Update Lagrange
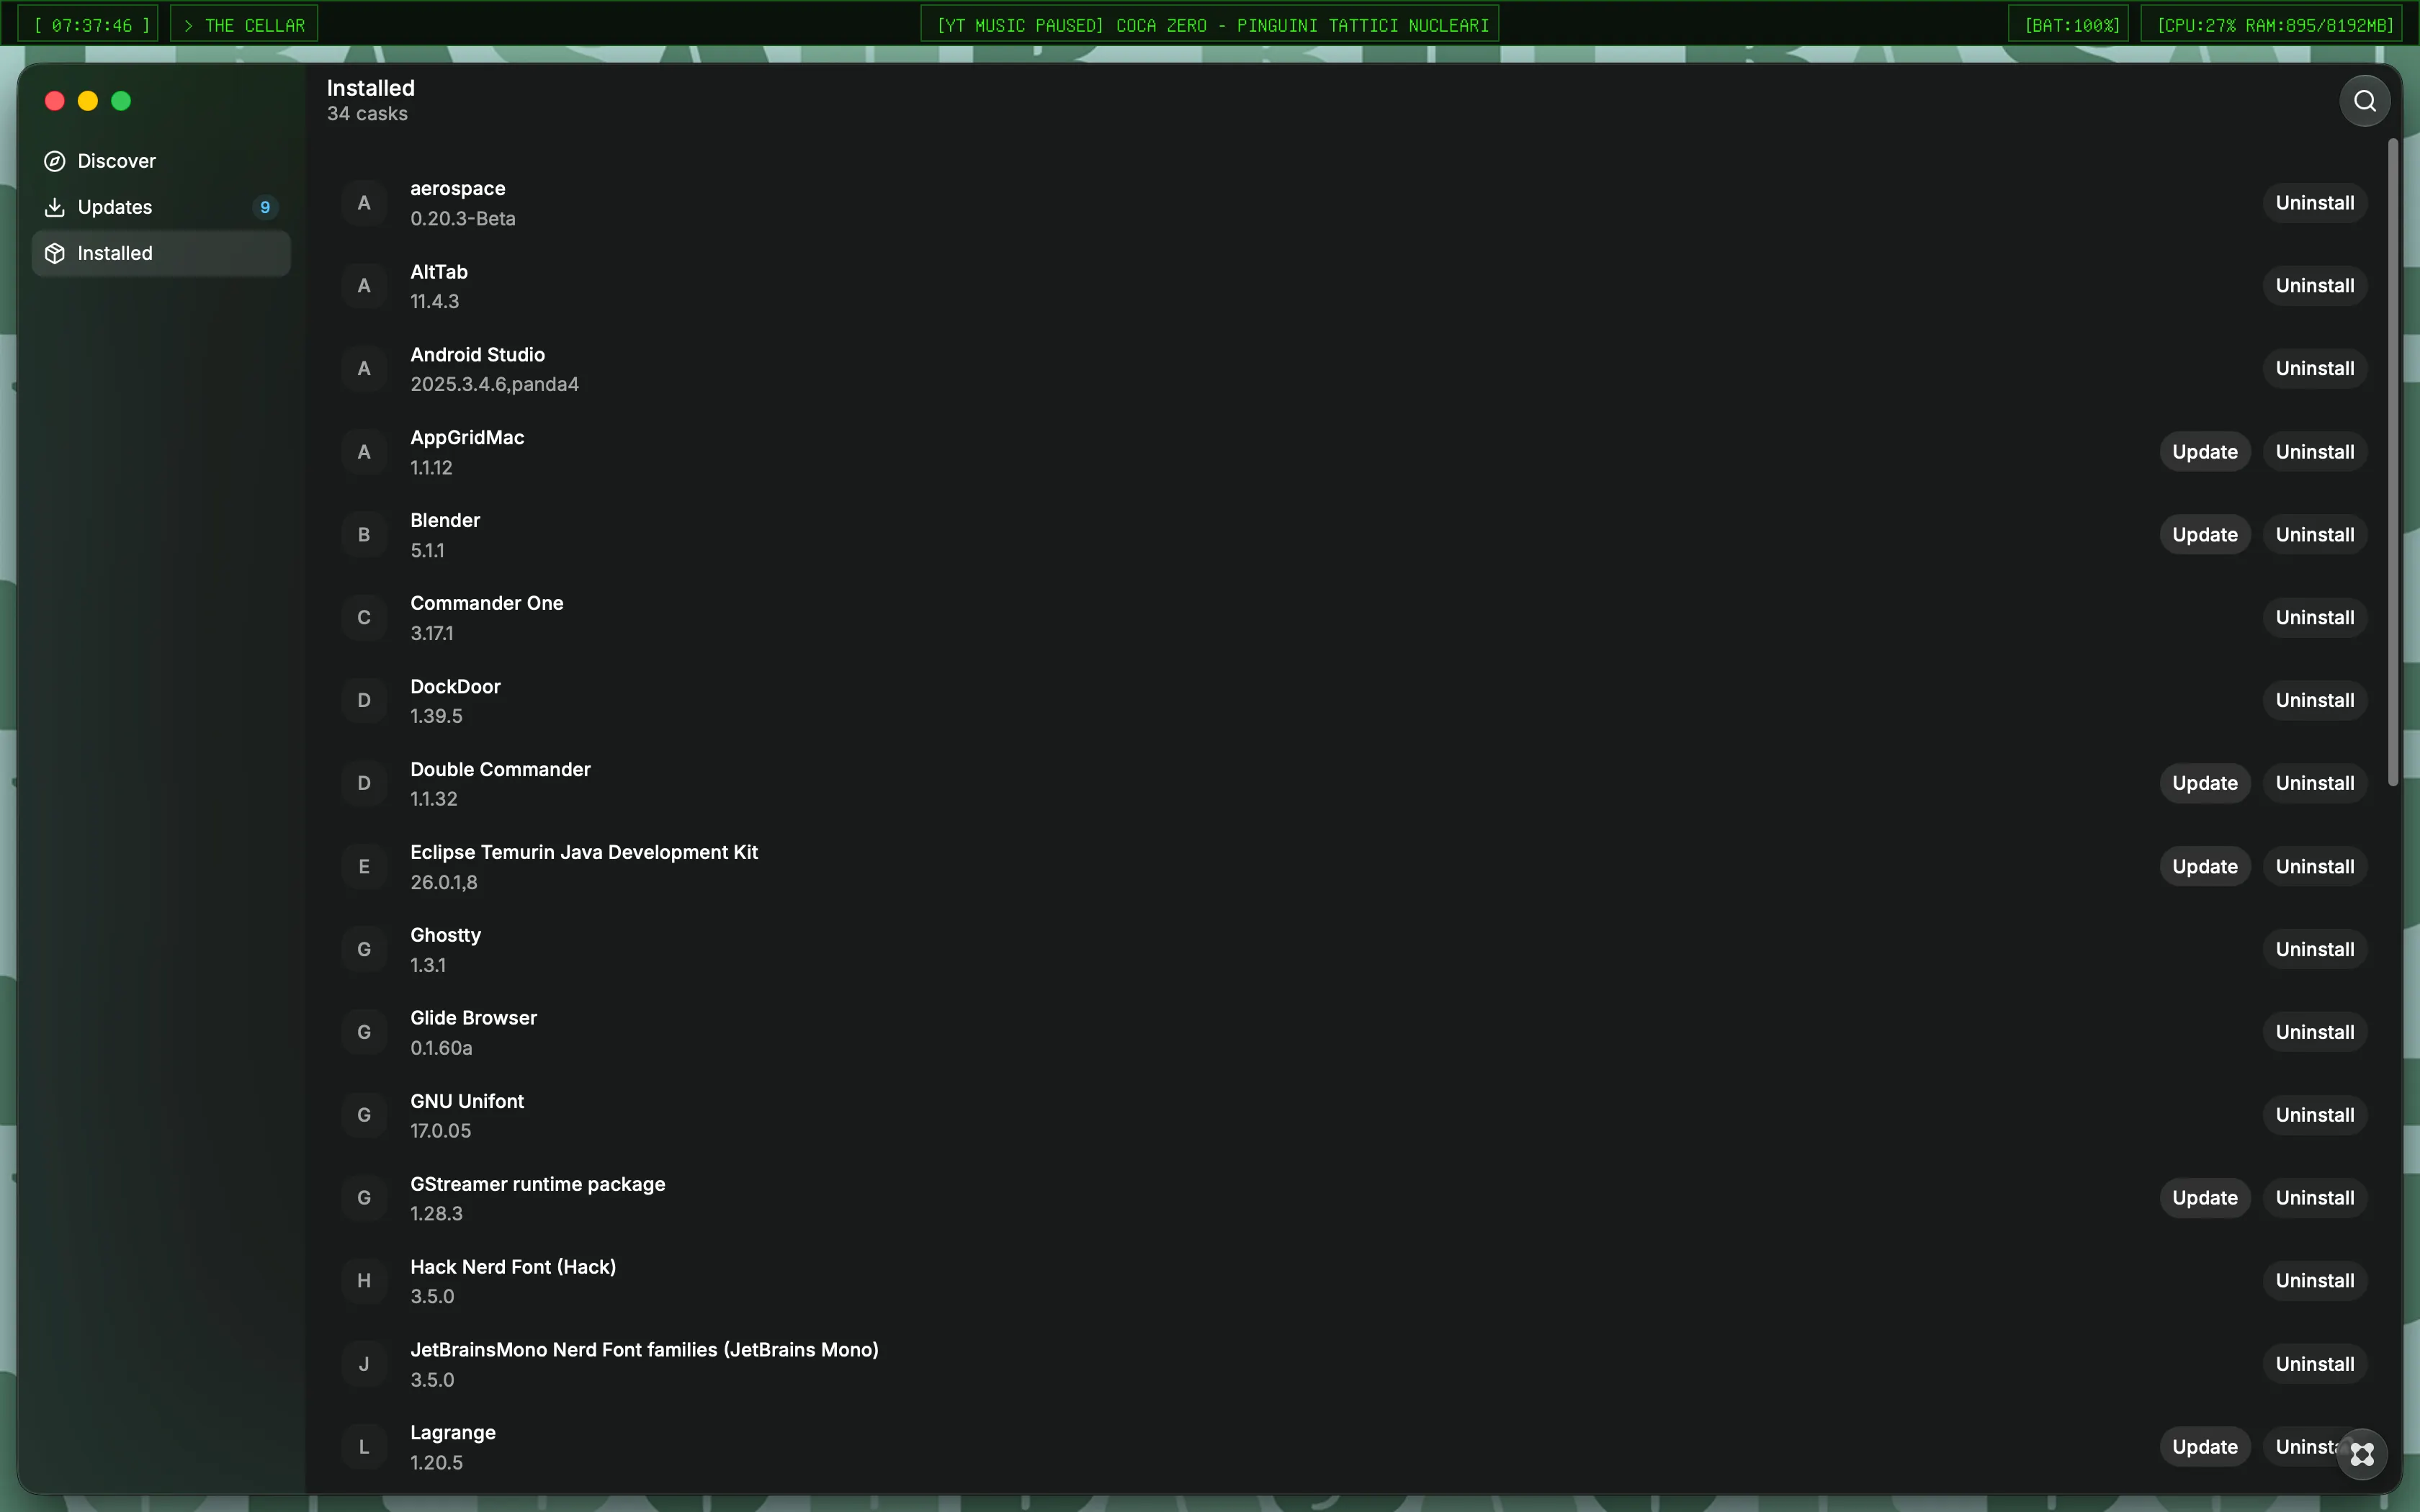The width and height of the screenshot is (2420, 1512). pyautogui.click(x=2204, y=1447)
